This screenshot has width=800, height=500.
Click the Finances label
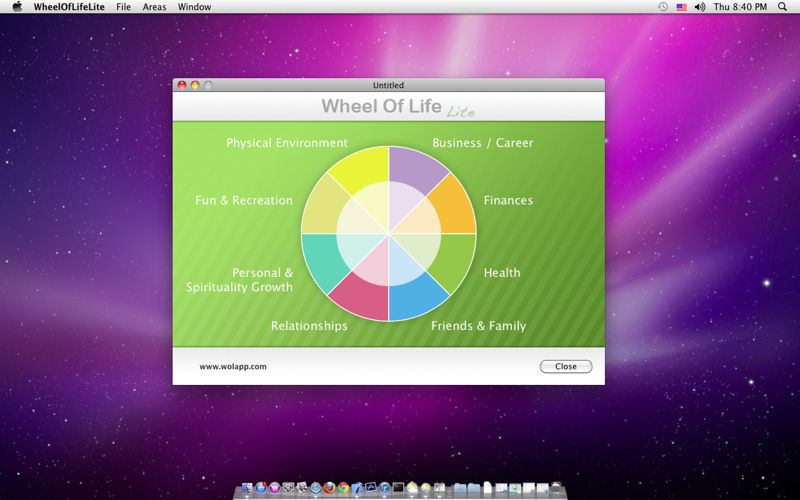coord(508,201)
